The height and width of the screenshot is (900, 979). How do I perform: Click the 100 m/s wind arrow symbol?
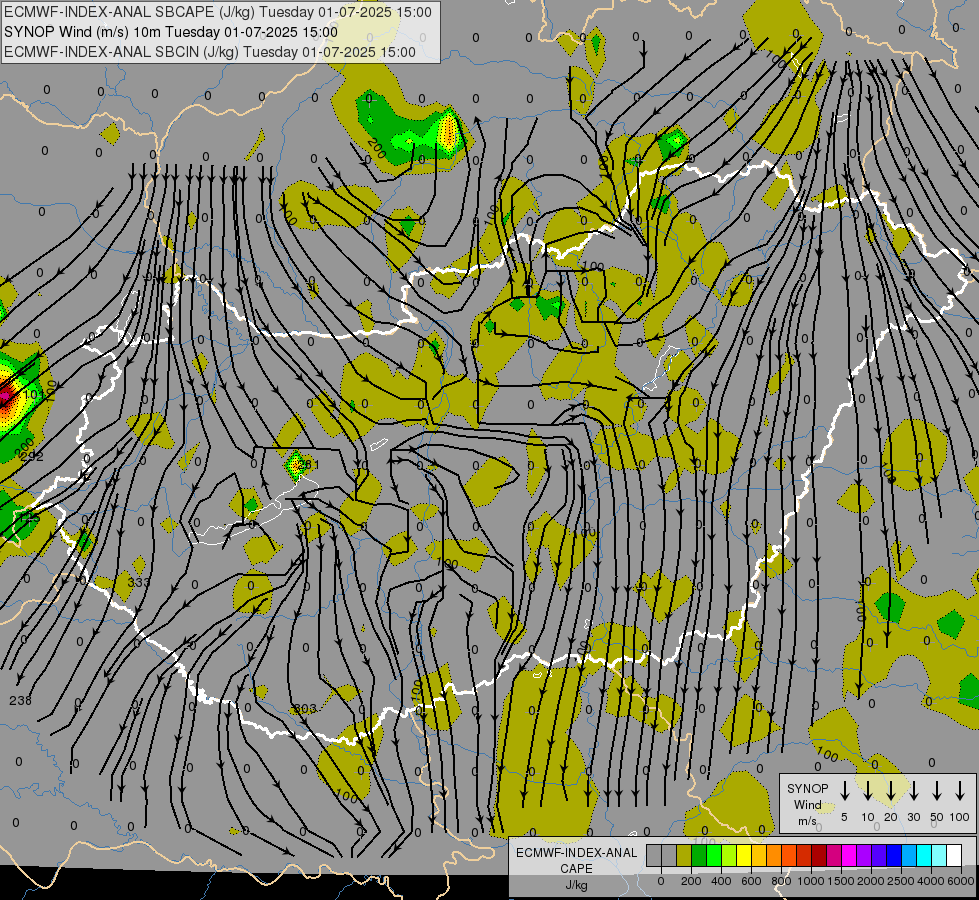pyautogui.click(x=960, y=791)
